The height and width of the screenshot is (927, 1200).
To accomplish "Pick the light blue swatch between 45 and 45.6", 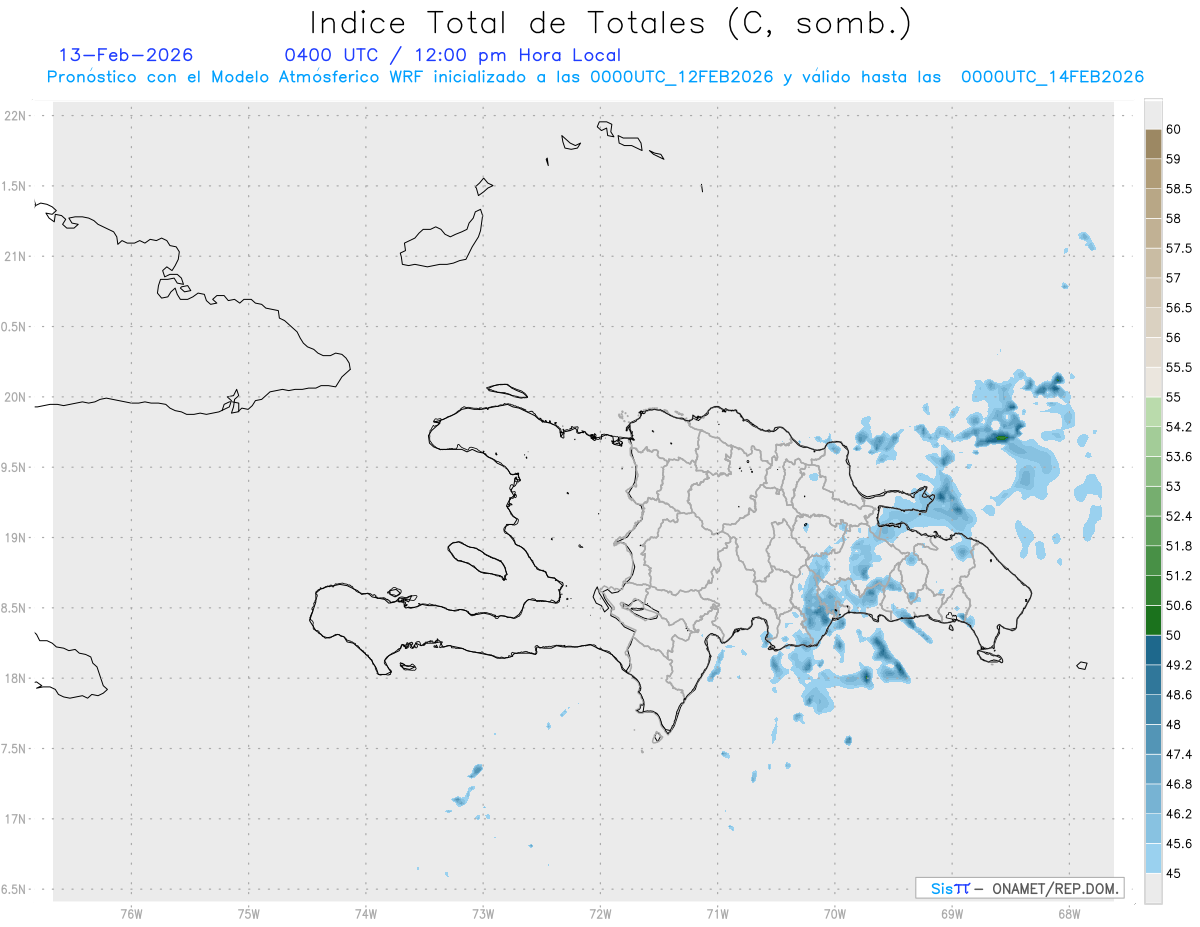I will point(1153,858).
